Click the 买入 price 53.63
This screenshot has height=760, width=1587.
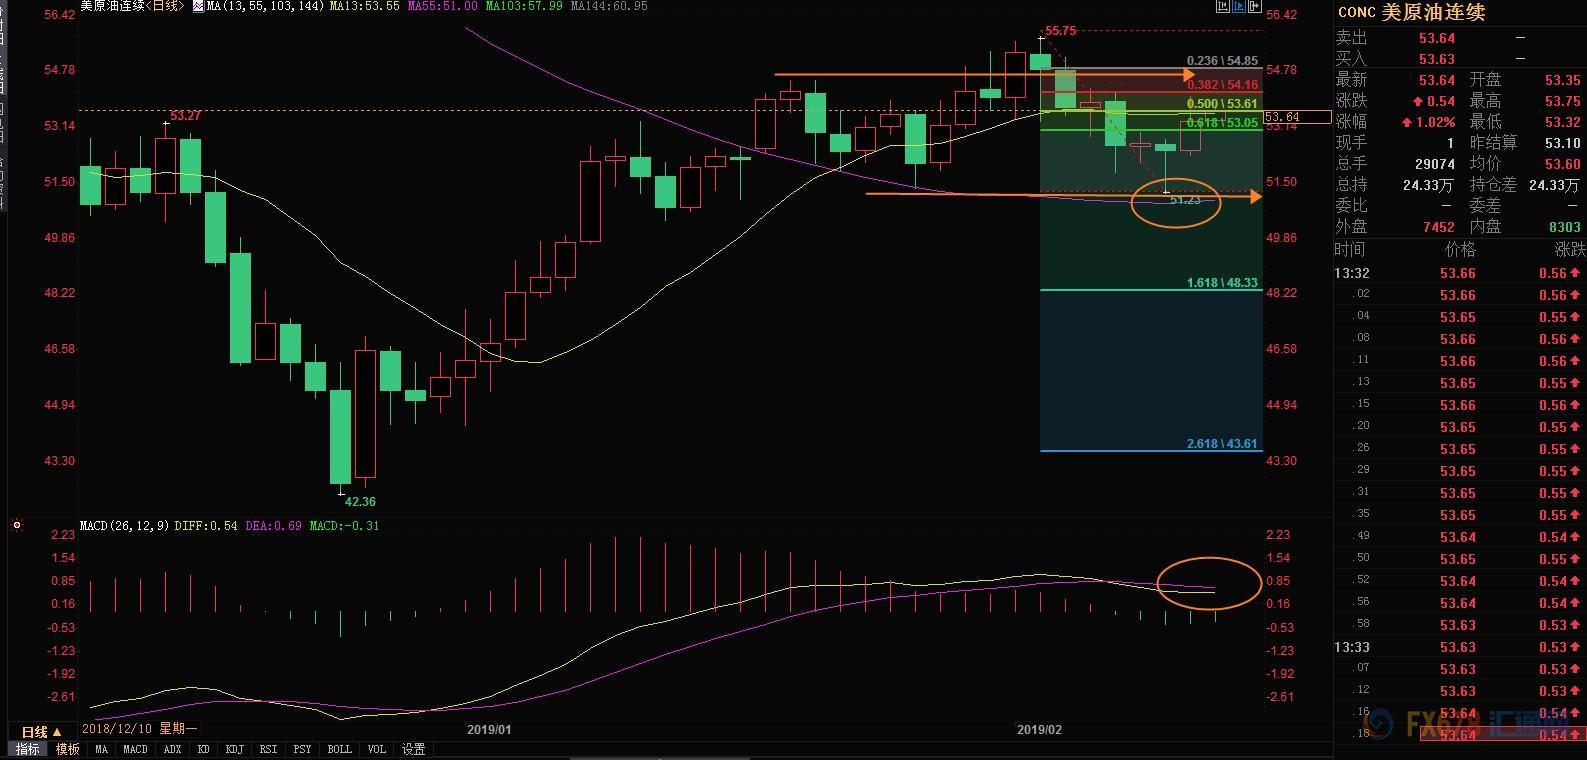1437,59
